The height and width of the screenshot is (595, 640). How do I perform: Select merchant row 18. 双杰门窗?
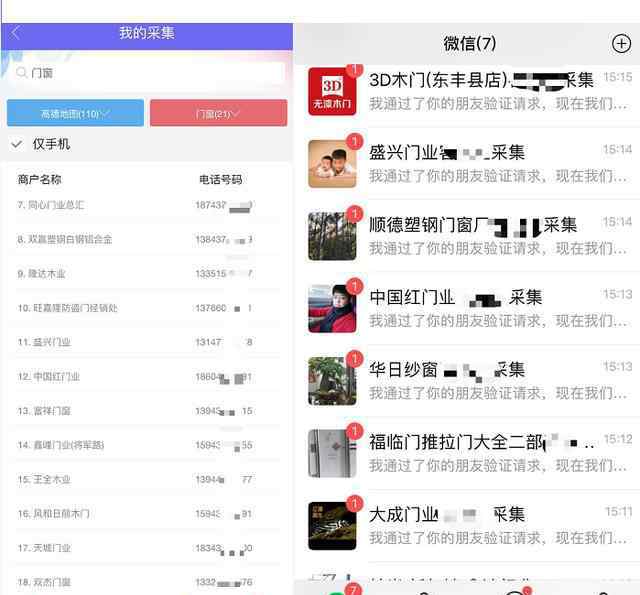[x=147, y=582]
